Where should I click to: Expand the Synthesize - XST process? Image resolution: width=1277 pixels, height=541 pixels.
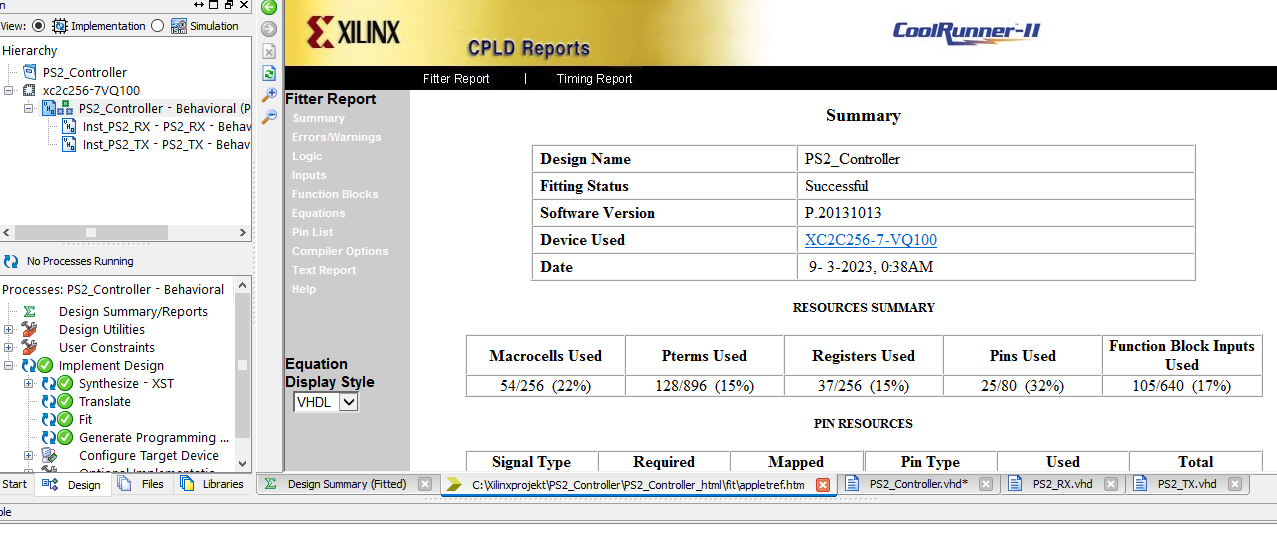click(x=29, y=384)
